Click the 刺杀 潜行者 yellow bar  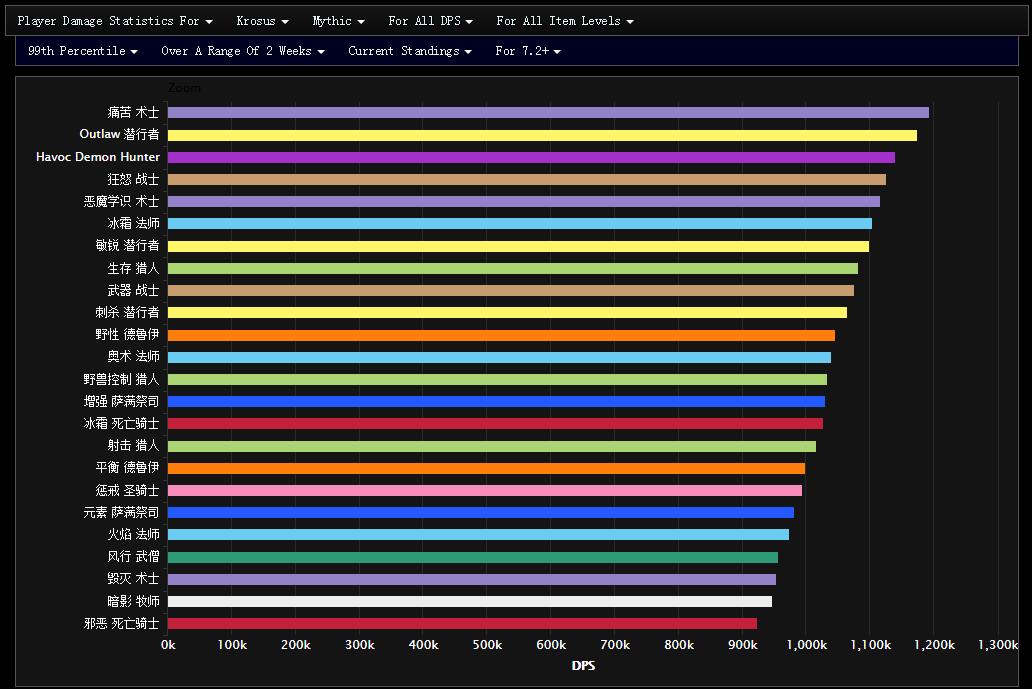pos(507,313)
